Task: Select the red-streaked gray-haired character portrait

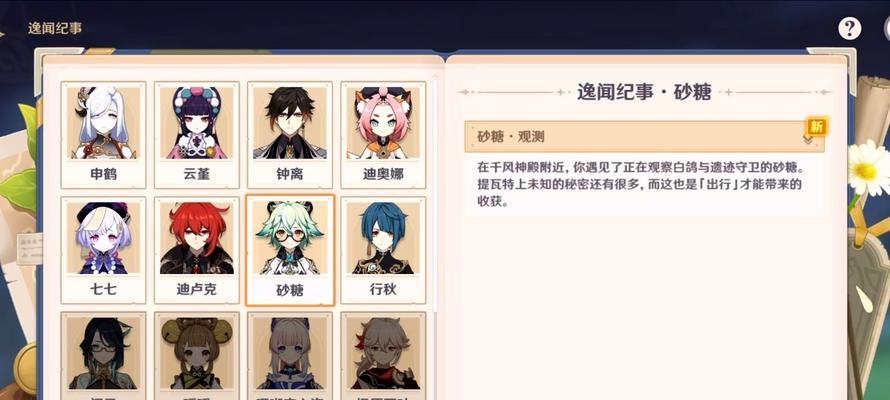Action: click(383, 356)
